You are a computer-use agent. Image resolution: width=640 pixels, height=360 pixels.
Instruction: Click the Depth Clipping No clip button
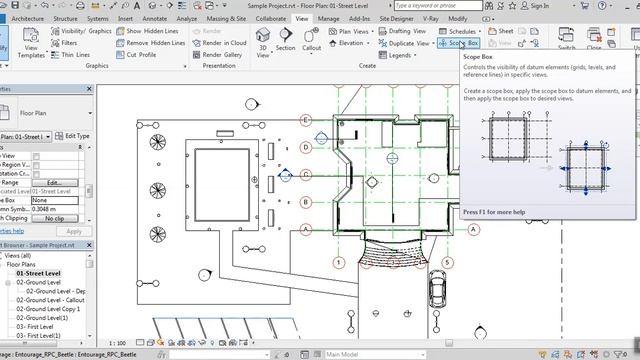tap(55, 219)
